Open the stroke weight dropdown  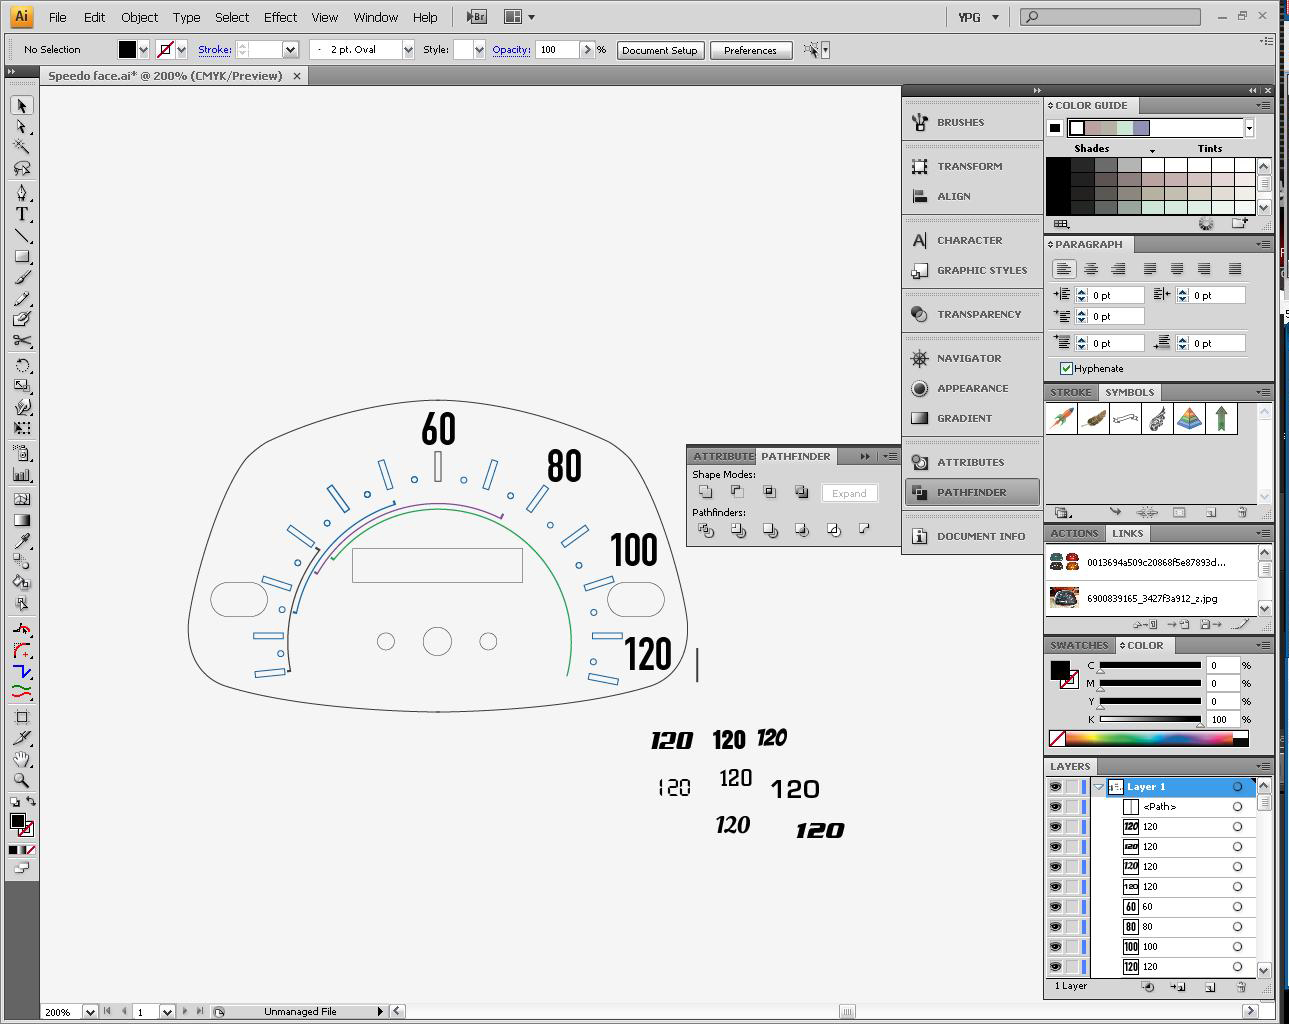pyautogui.click(x=290, y=49)
